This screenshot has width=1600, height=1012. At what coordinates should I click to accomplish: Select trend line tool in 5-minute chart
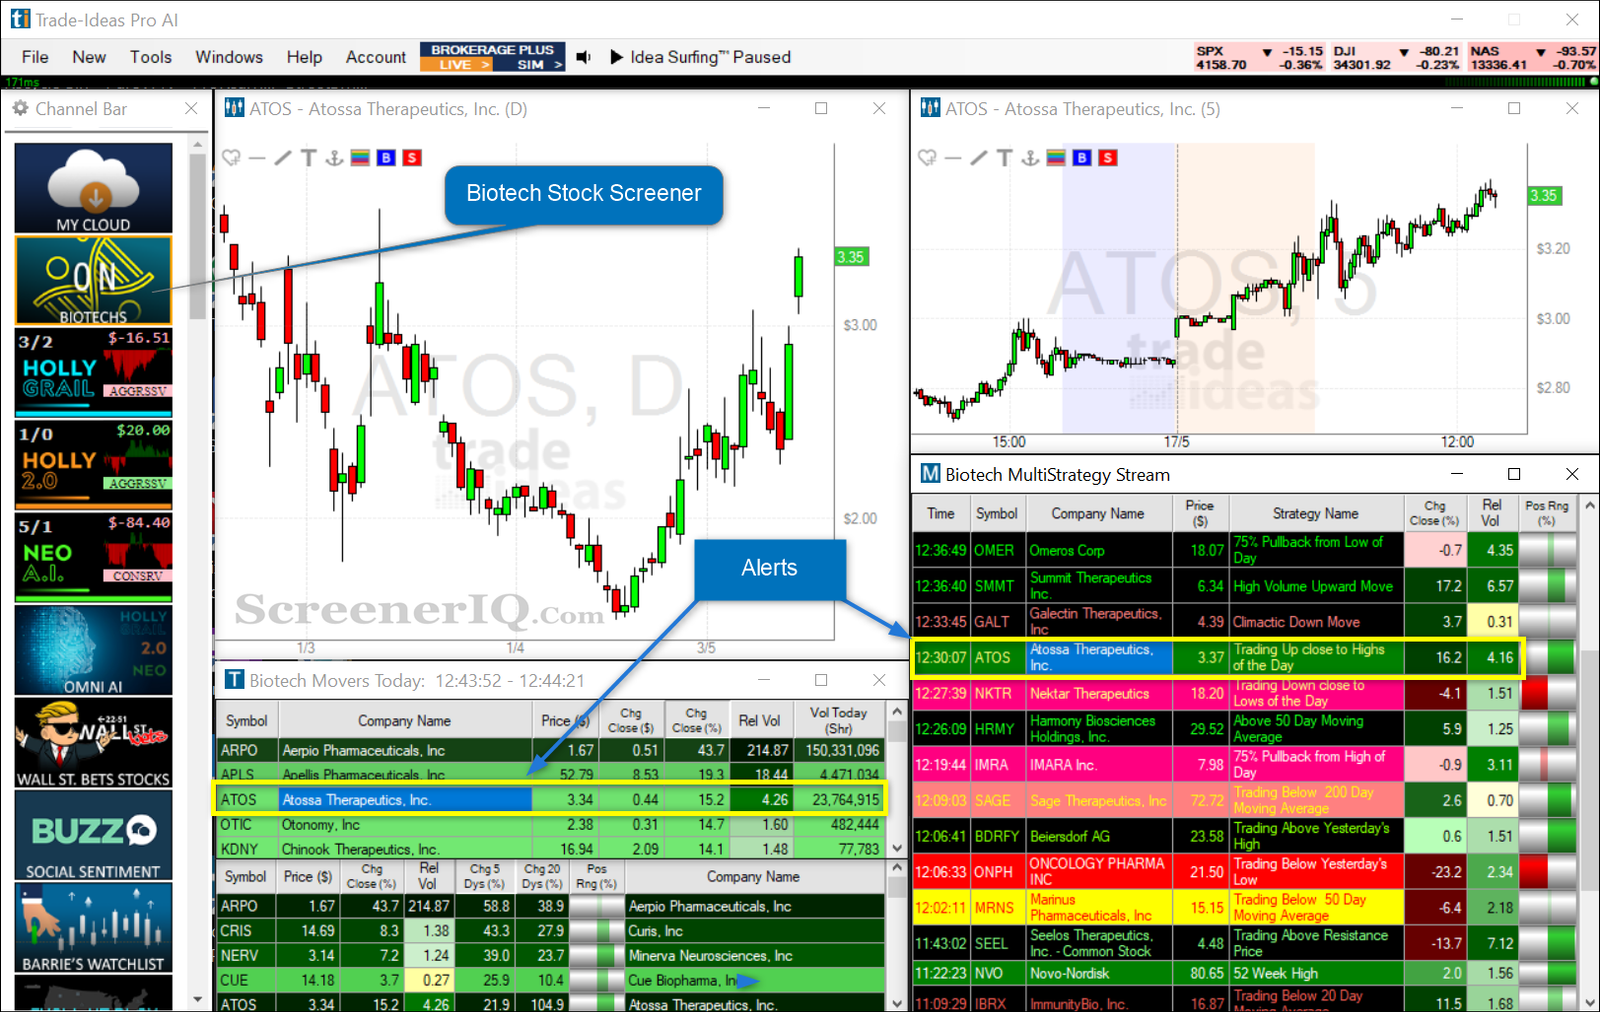pos(979,158)
